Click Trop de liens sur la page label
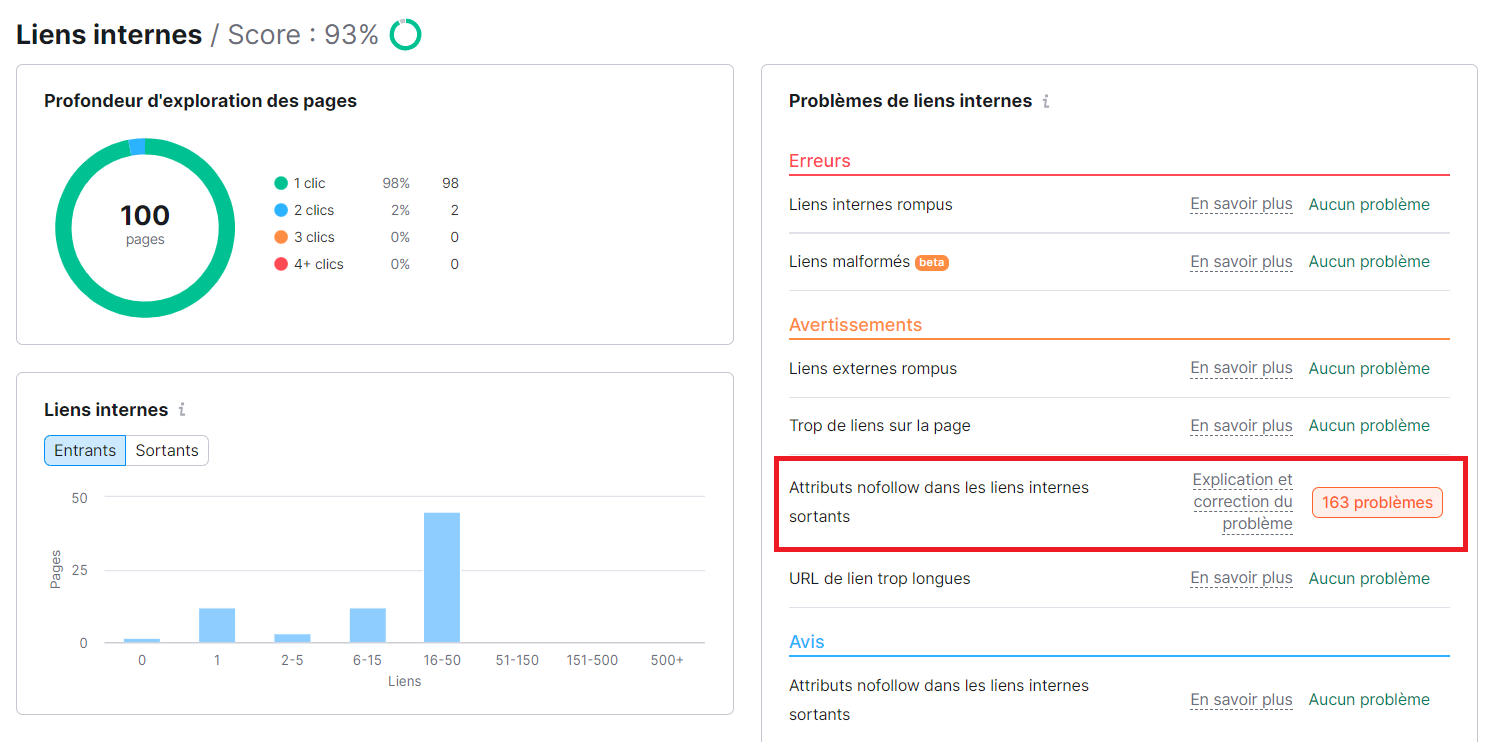1502x742 pixels. pos(879,425)
